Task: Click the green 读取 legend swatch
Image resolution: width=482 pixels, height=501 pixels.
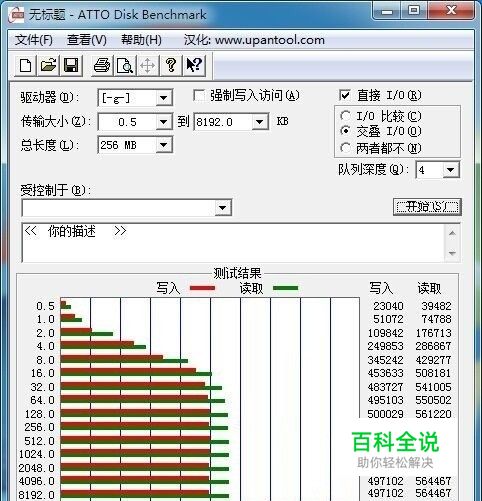Action: pos(285,288)
